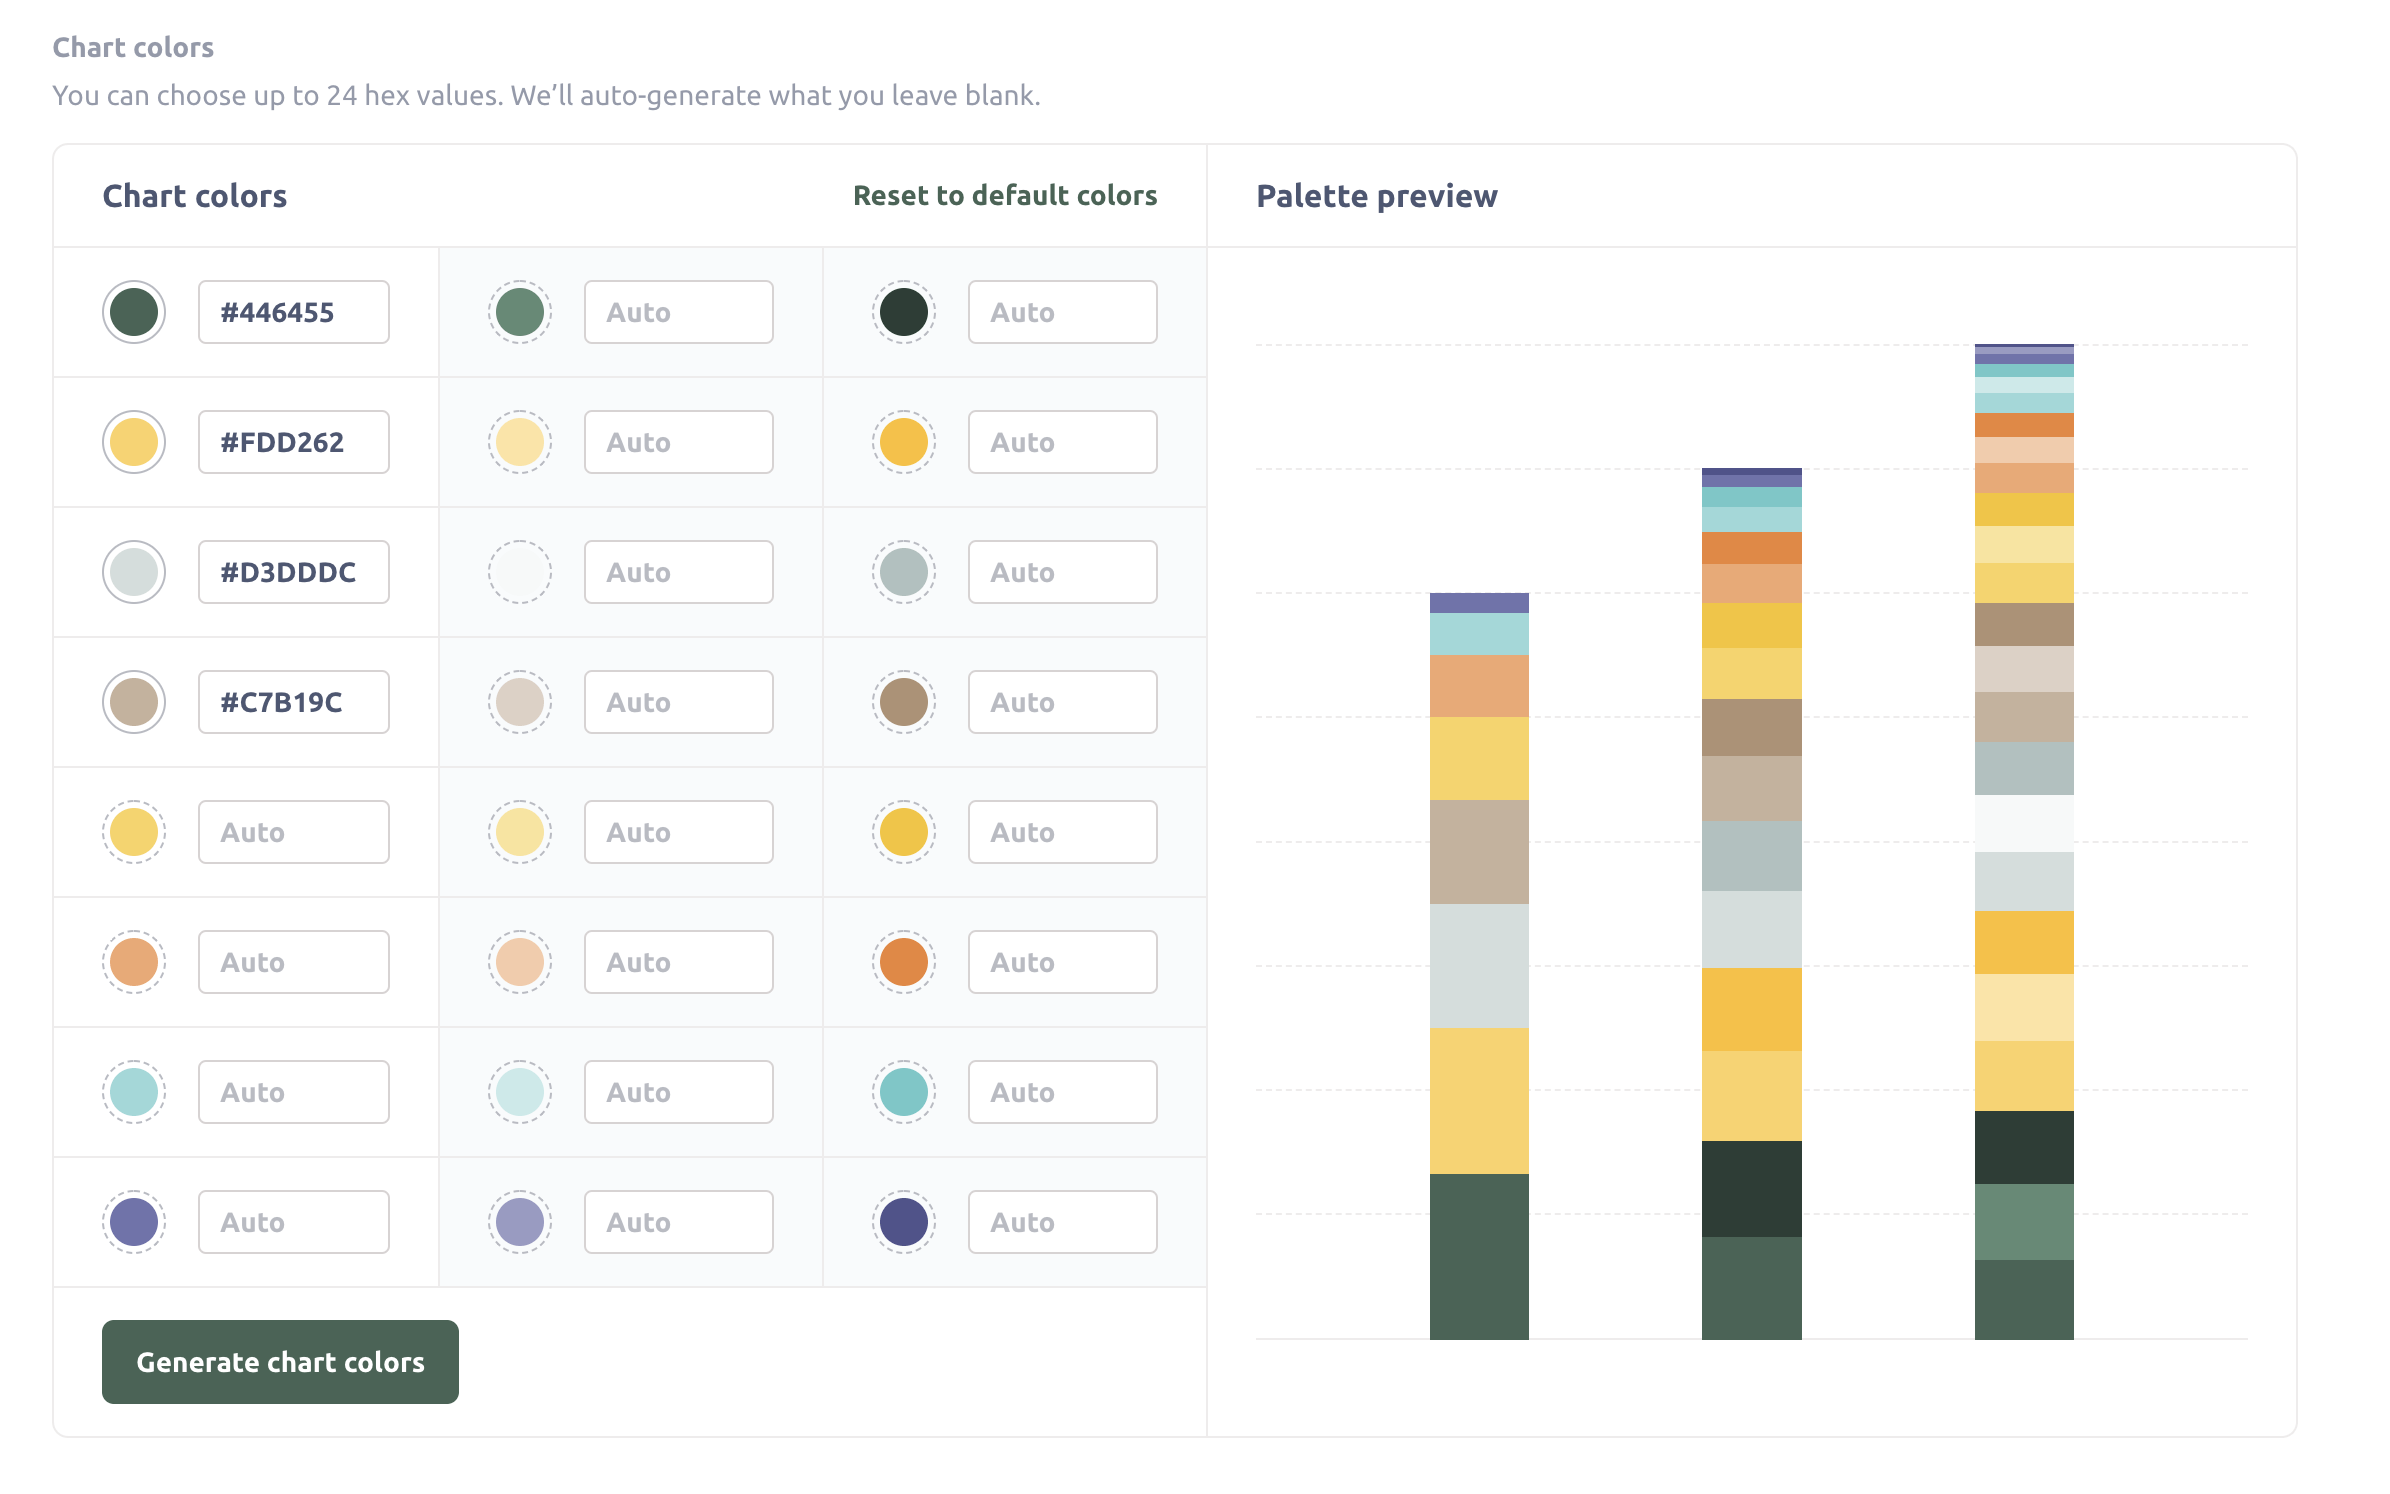Open the #446455 dark green color swatch
The width and height of the screenshot is (2390, 1494).
(133, 311)
